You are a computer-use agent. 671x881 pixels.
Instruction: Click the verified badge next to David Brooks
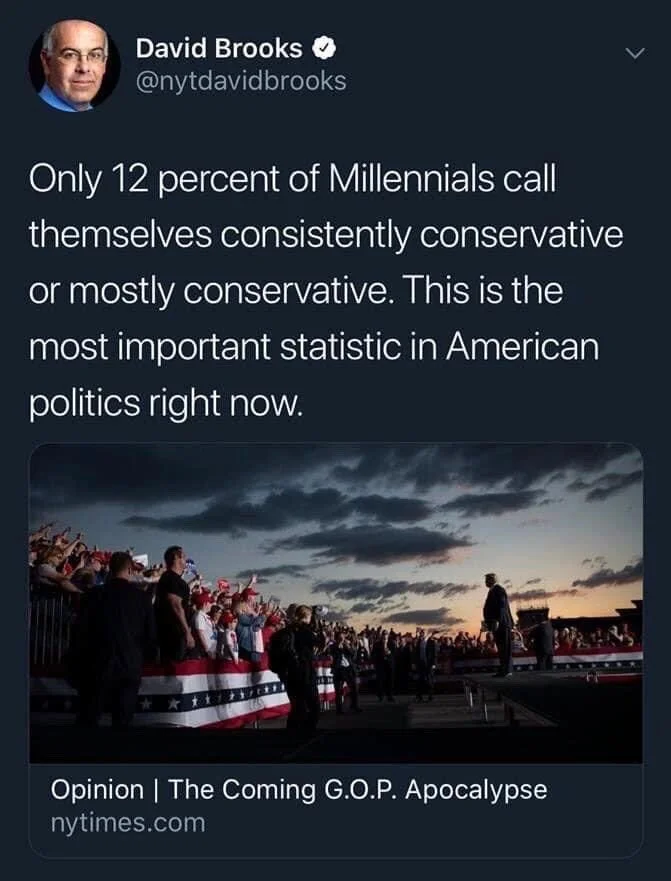click(323, 49)
